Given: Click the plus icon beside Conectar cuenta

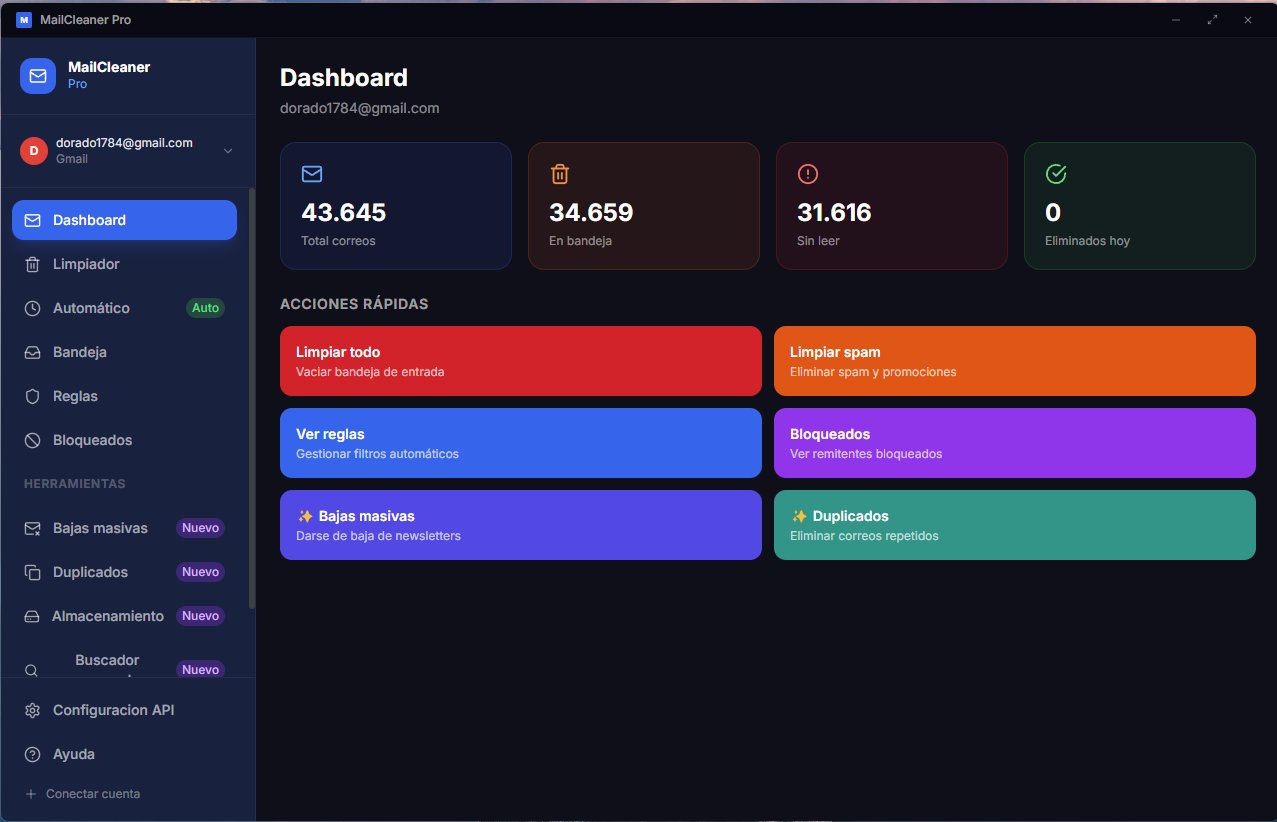Looking at the screenshot, I should [31, 794].
